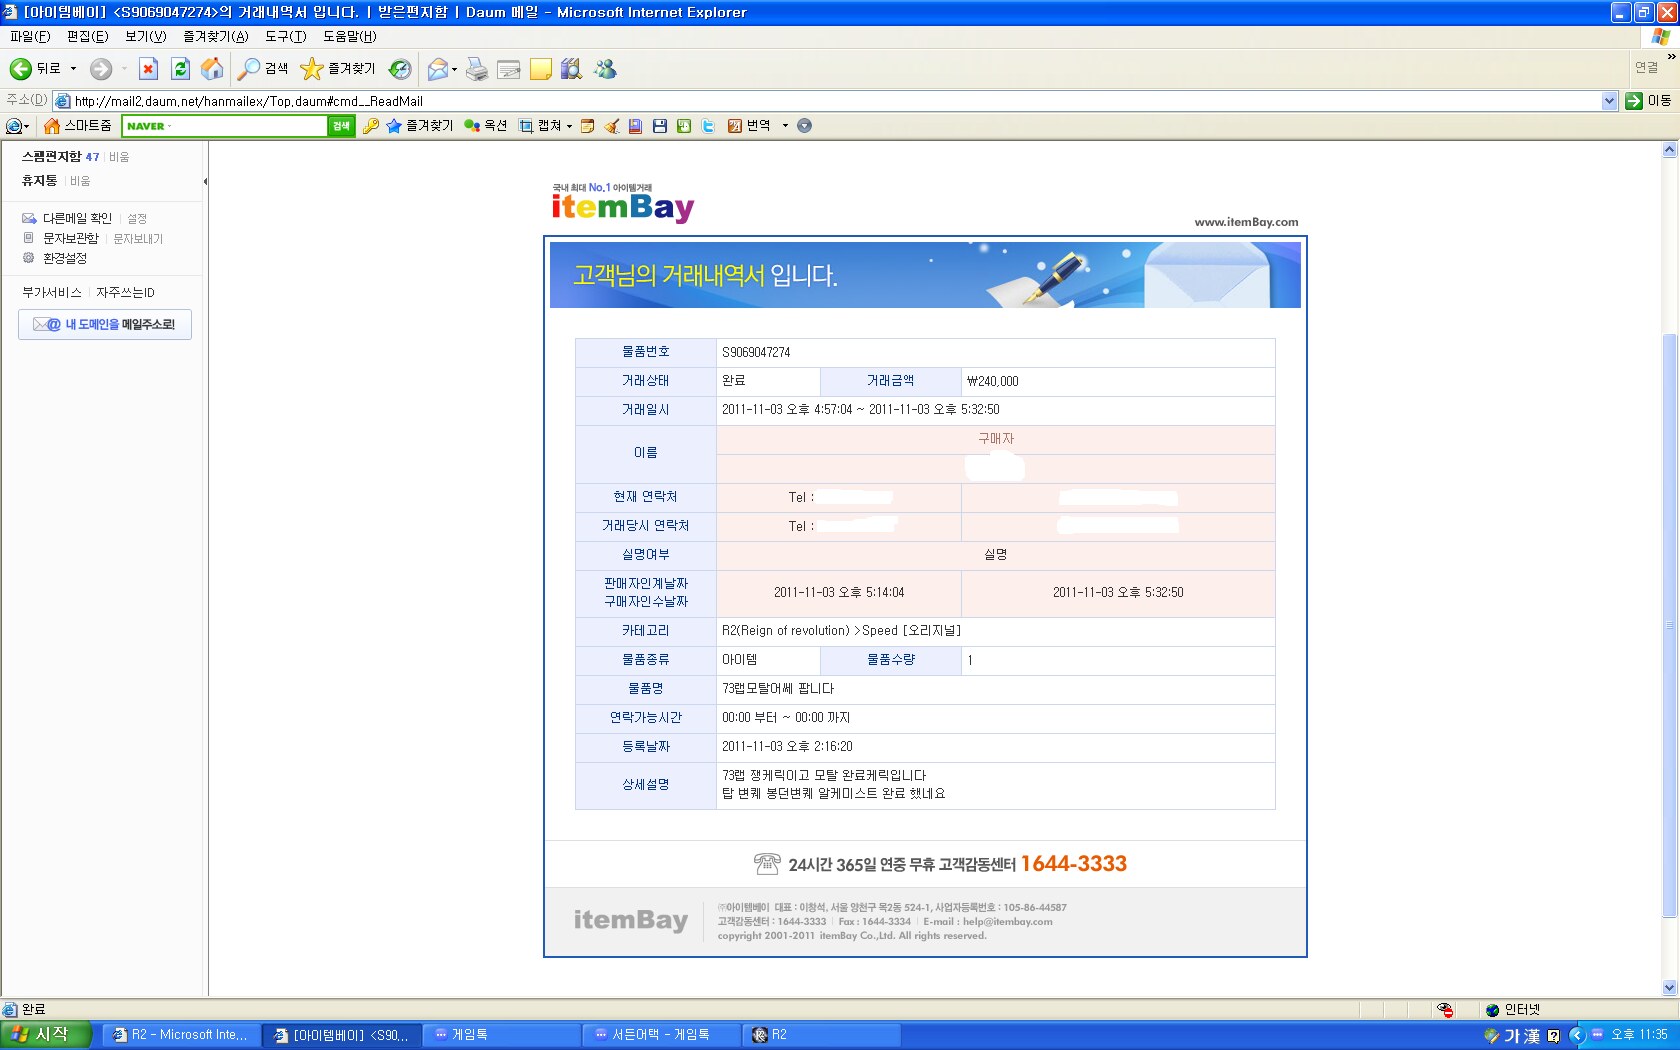Expand the 캡쳐 capture dropdown
The image size is (1680, 1050).
tap(569, 126)
